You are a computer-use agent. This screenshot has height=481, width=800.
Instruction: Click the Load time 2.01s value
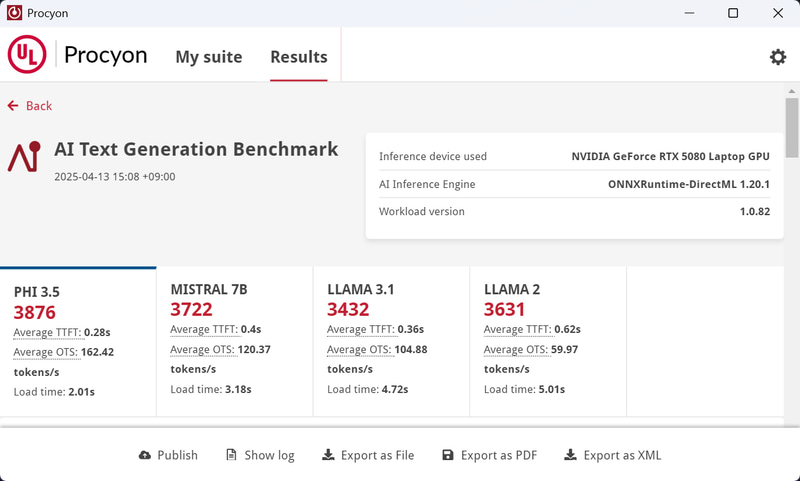pyautogui.click(x=82, y=392)
